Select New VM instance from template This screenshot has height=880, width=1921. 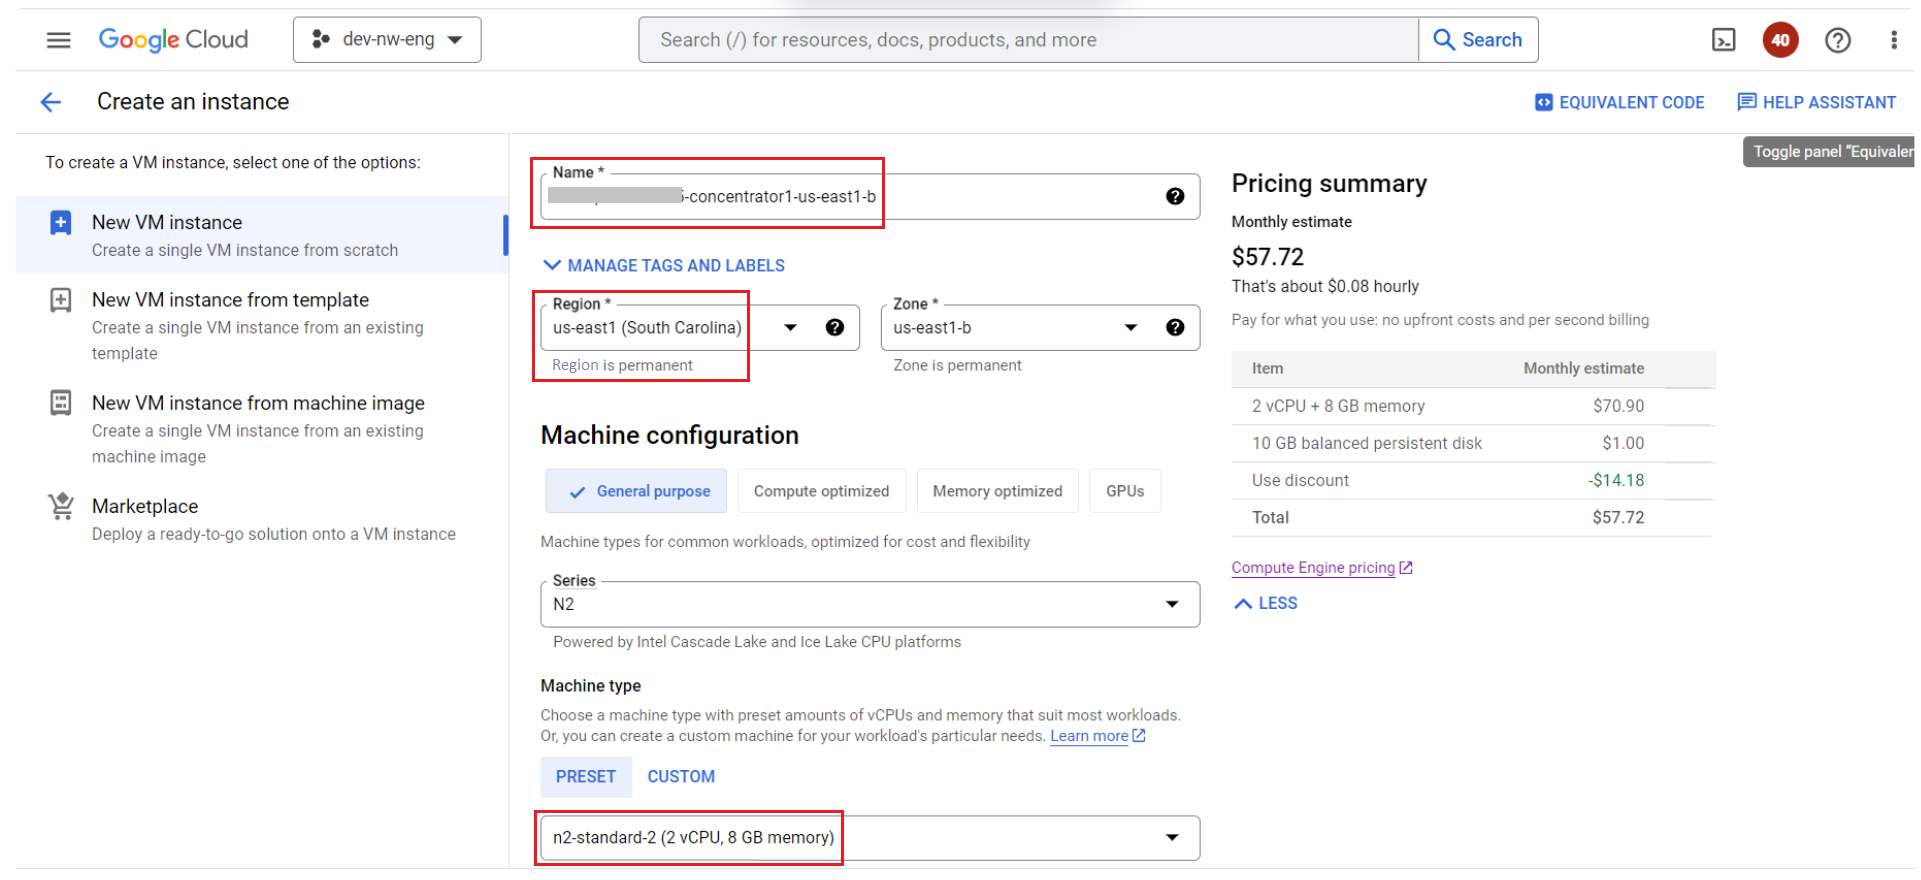[230, 300]
